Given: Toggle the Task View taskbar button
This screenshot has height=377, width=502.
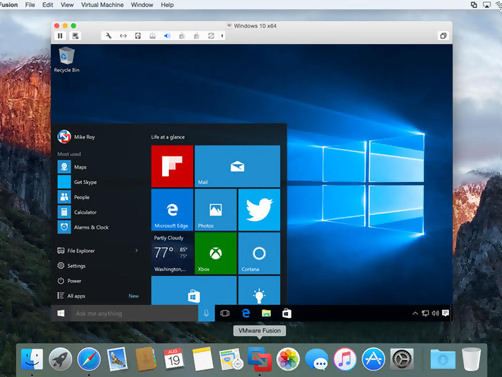Looking at the screenshot, I should click(x=225, y=313).
